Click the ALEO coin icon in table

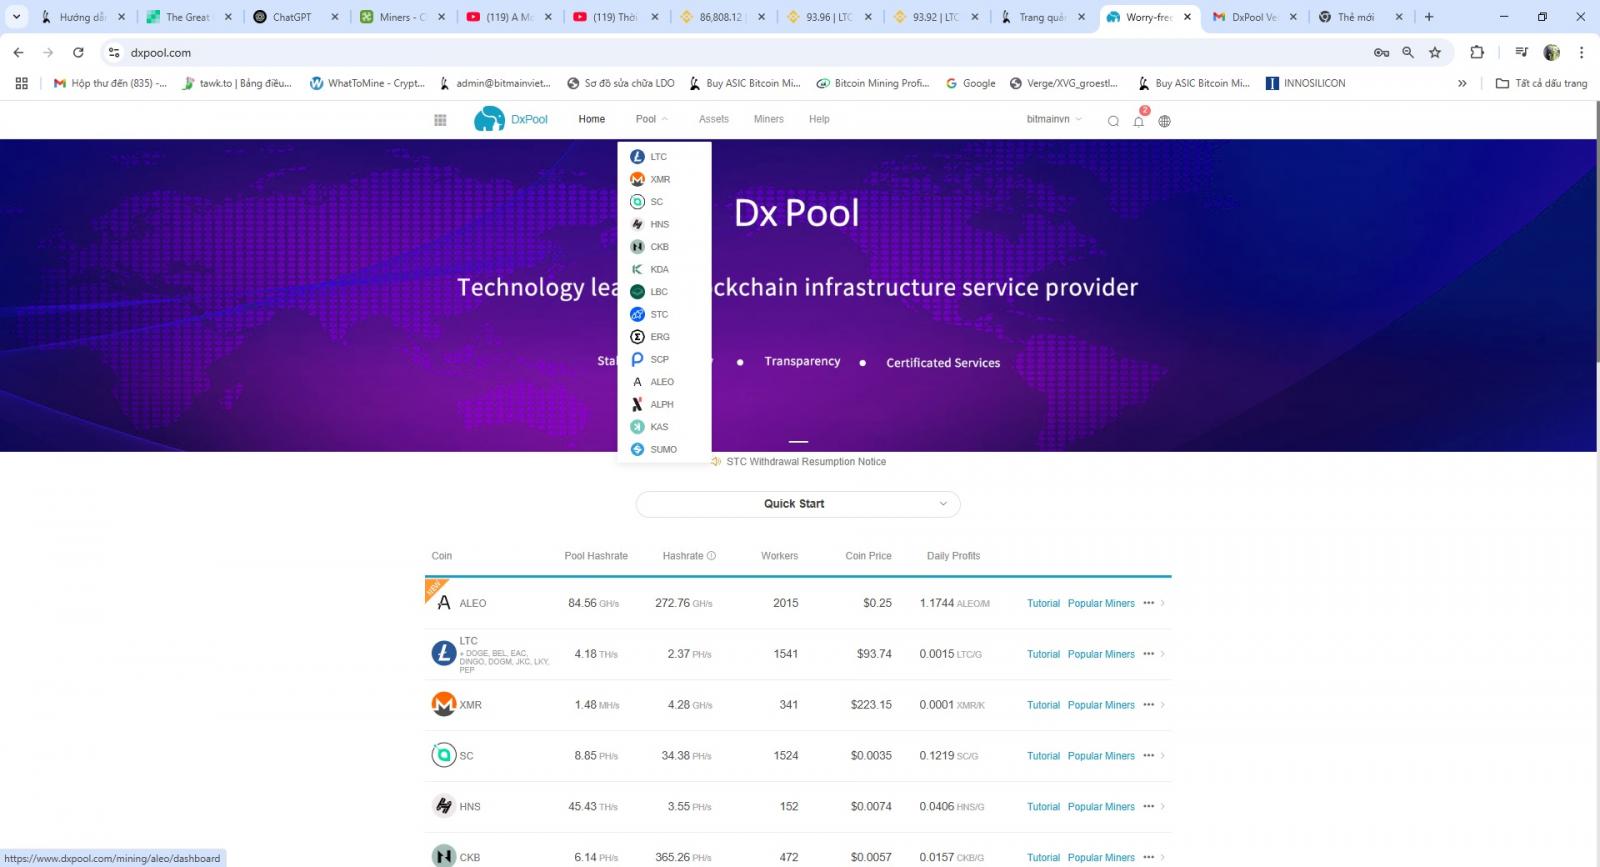(x=444, y=603)
